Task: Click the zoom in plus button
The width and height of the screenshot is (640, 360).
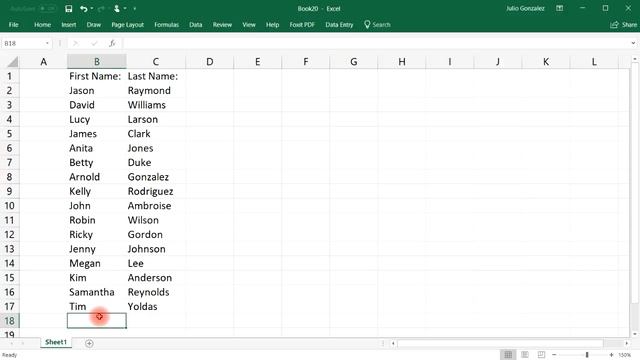Action: coord(611,355)
